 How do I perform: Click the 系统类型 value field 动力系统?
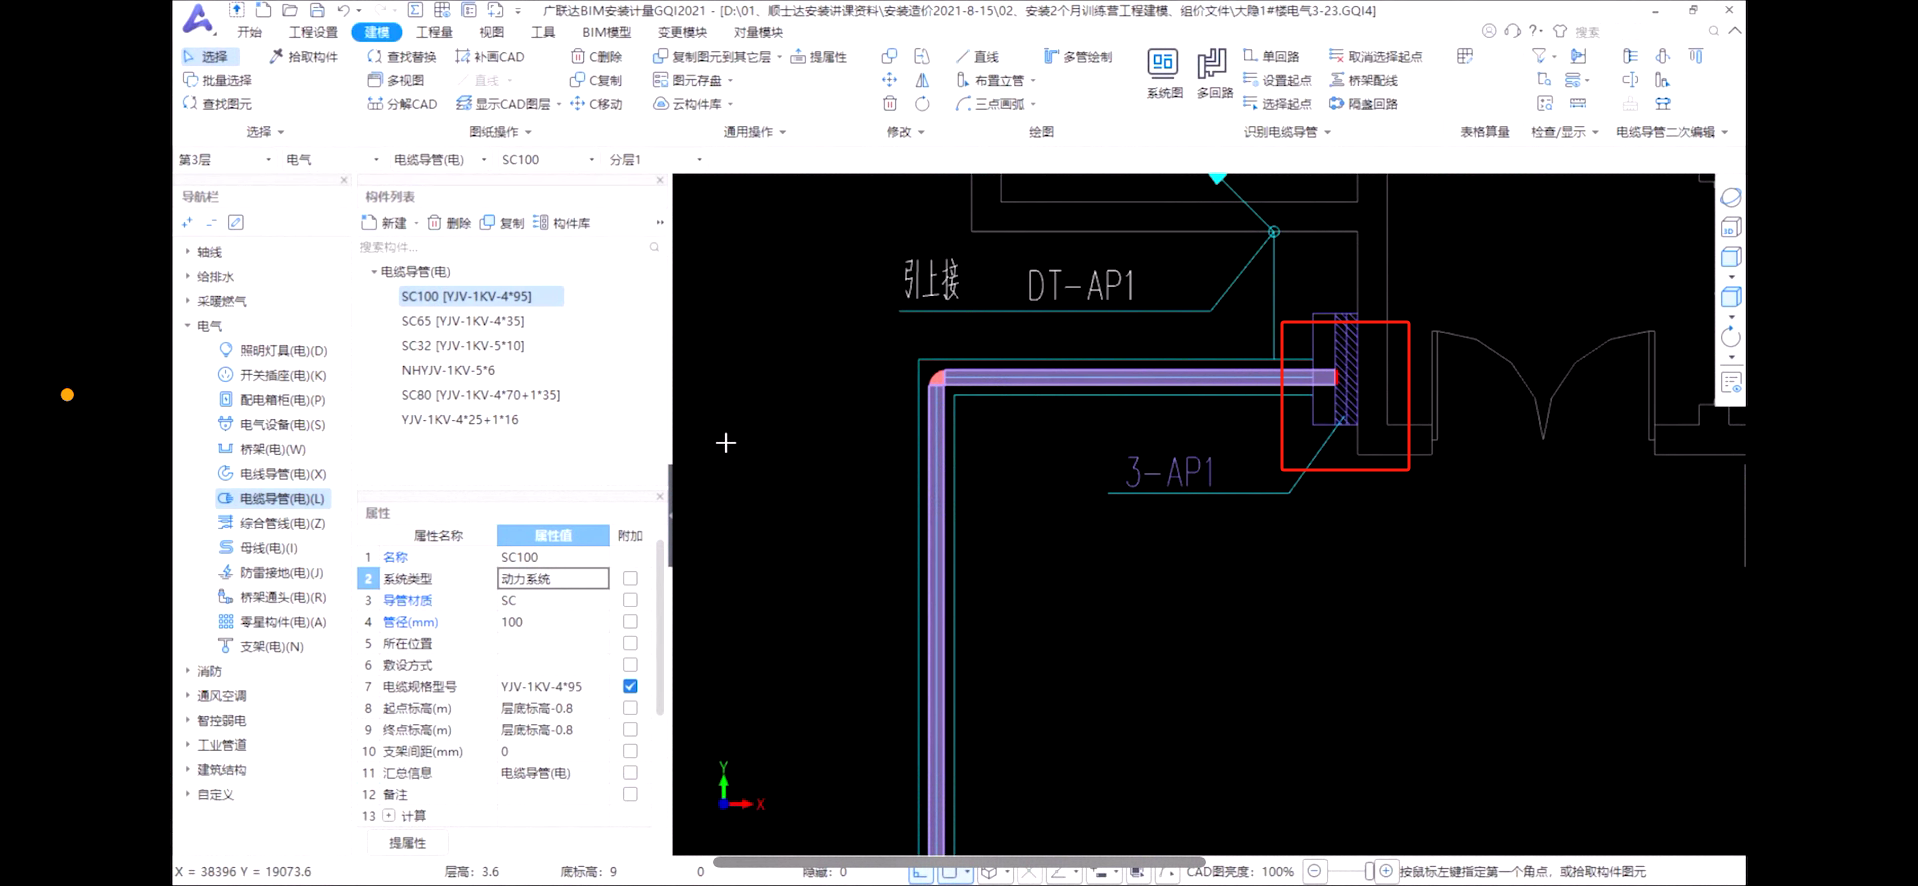553,578
